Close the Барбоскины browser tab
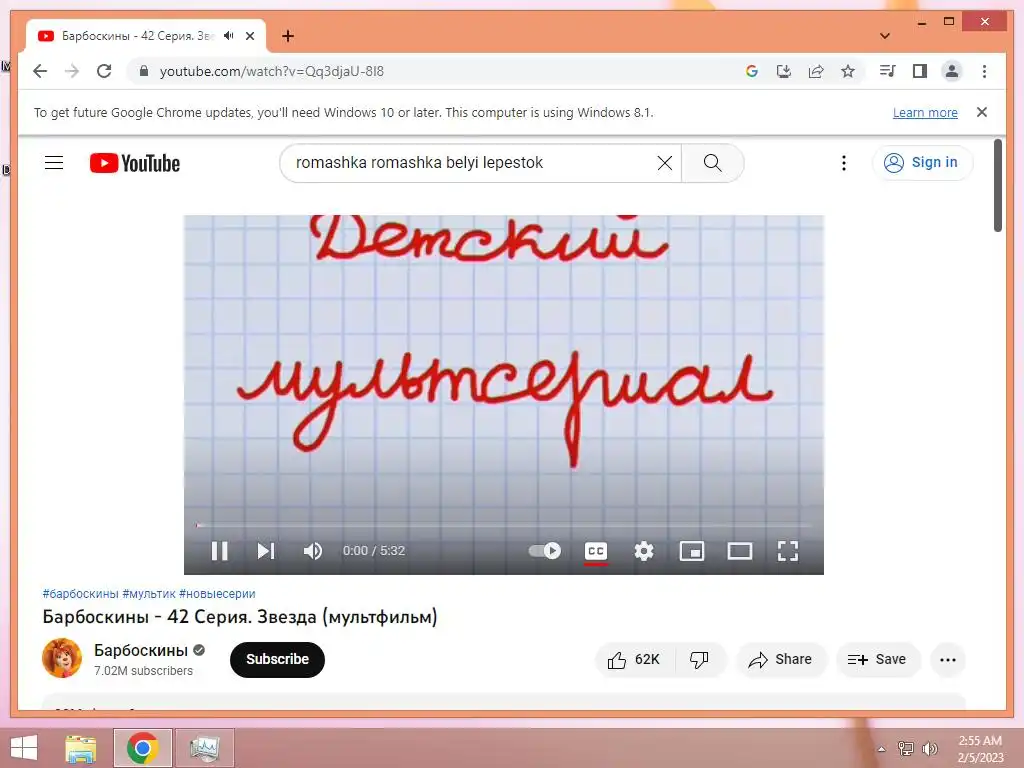 coord(250,36)
